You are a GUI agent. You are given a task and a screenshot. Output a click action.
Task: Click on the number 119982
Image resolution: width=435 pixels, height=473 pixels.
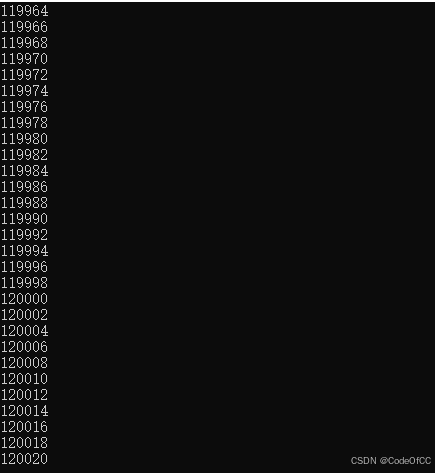[x=25, y=155]
